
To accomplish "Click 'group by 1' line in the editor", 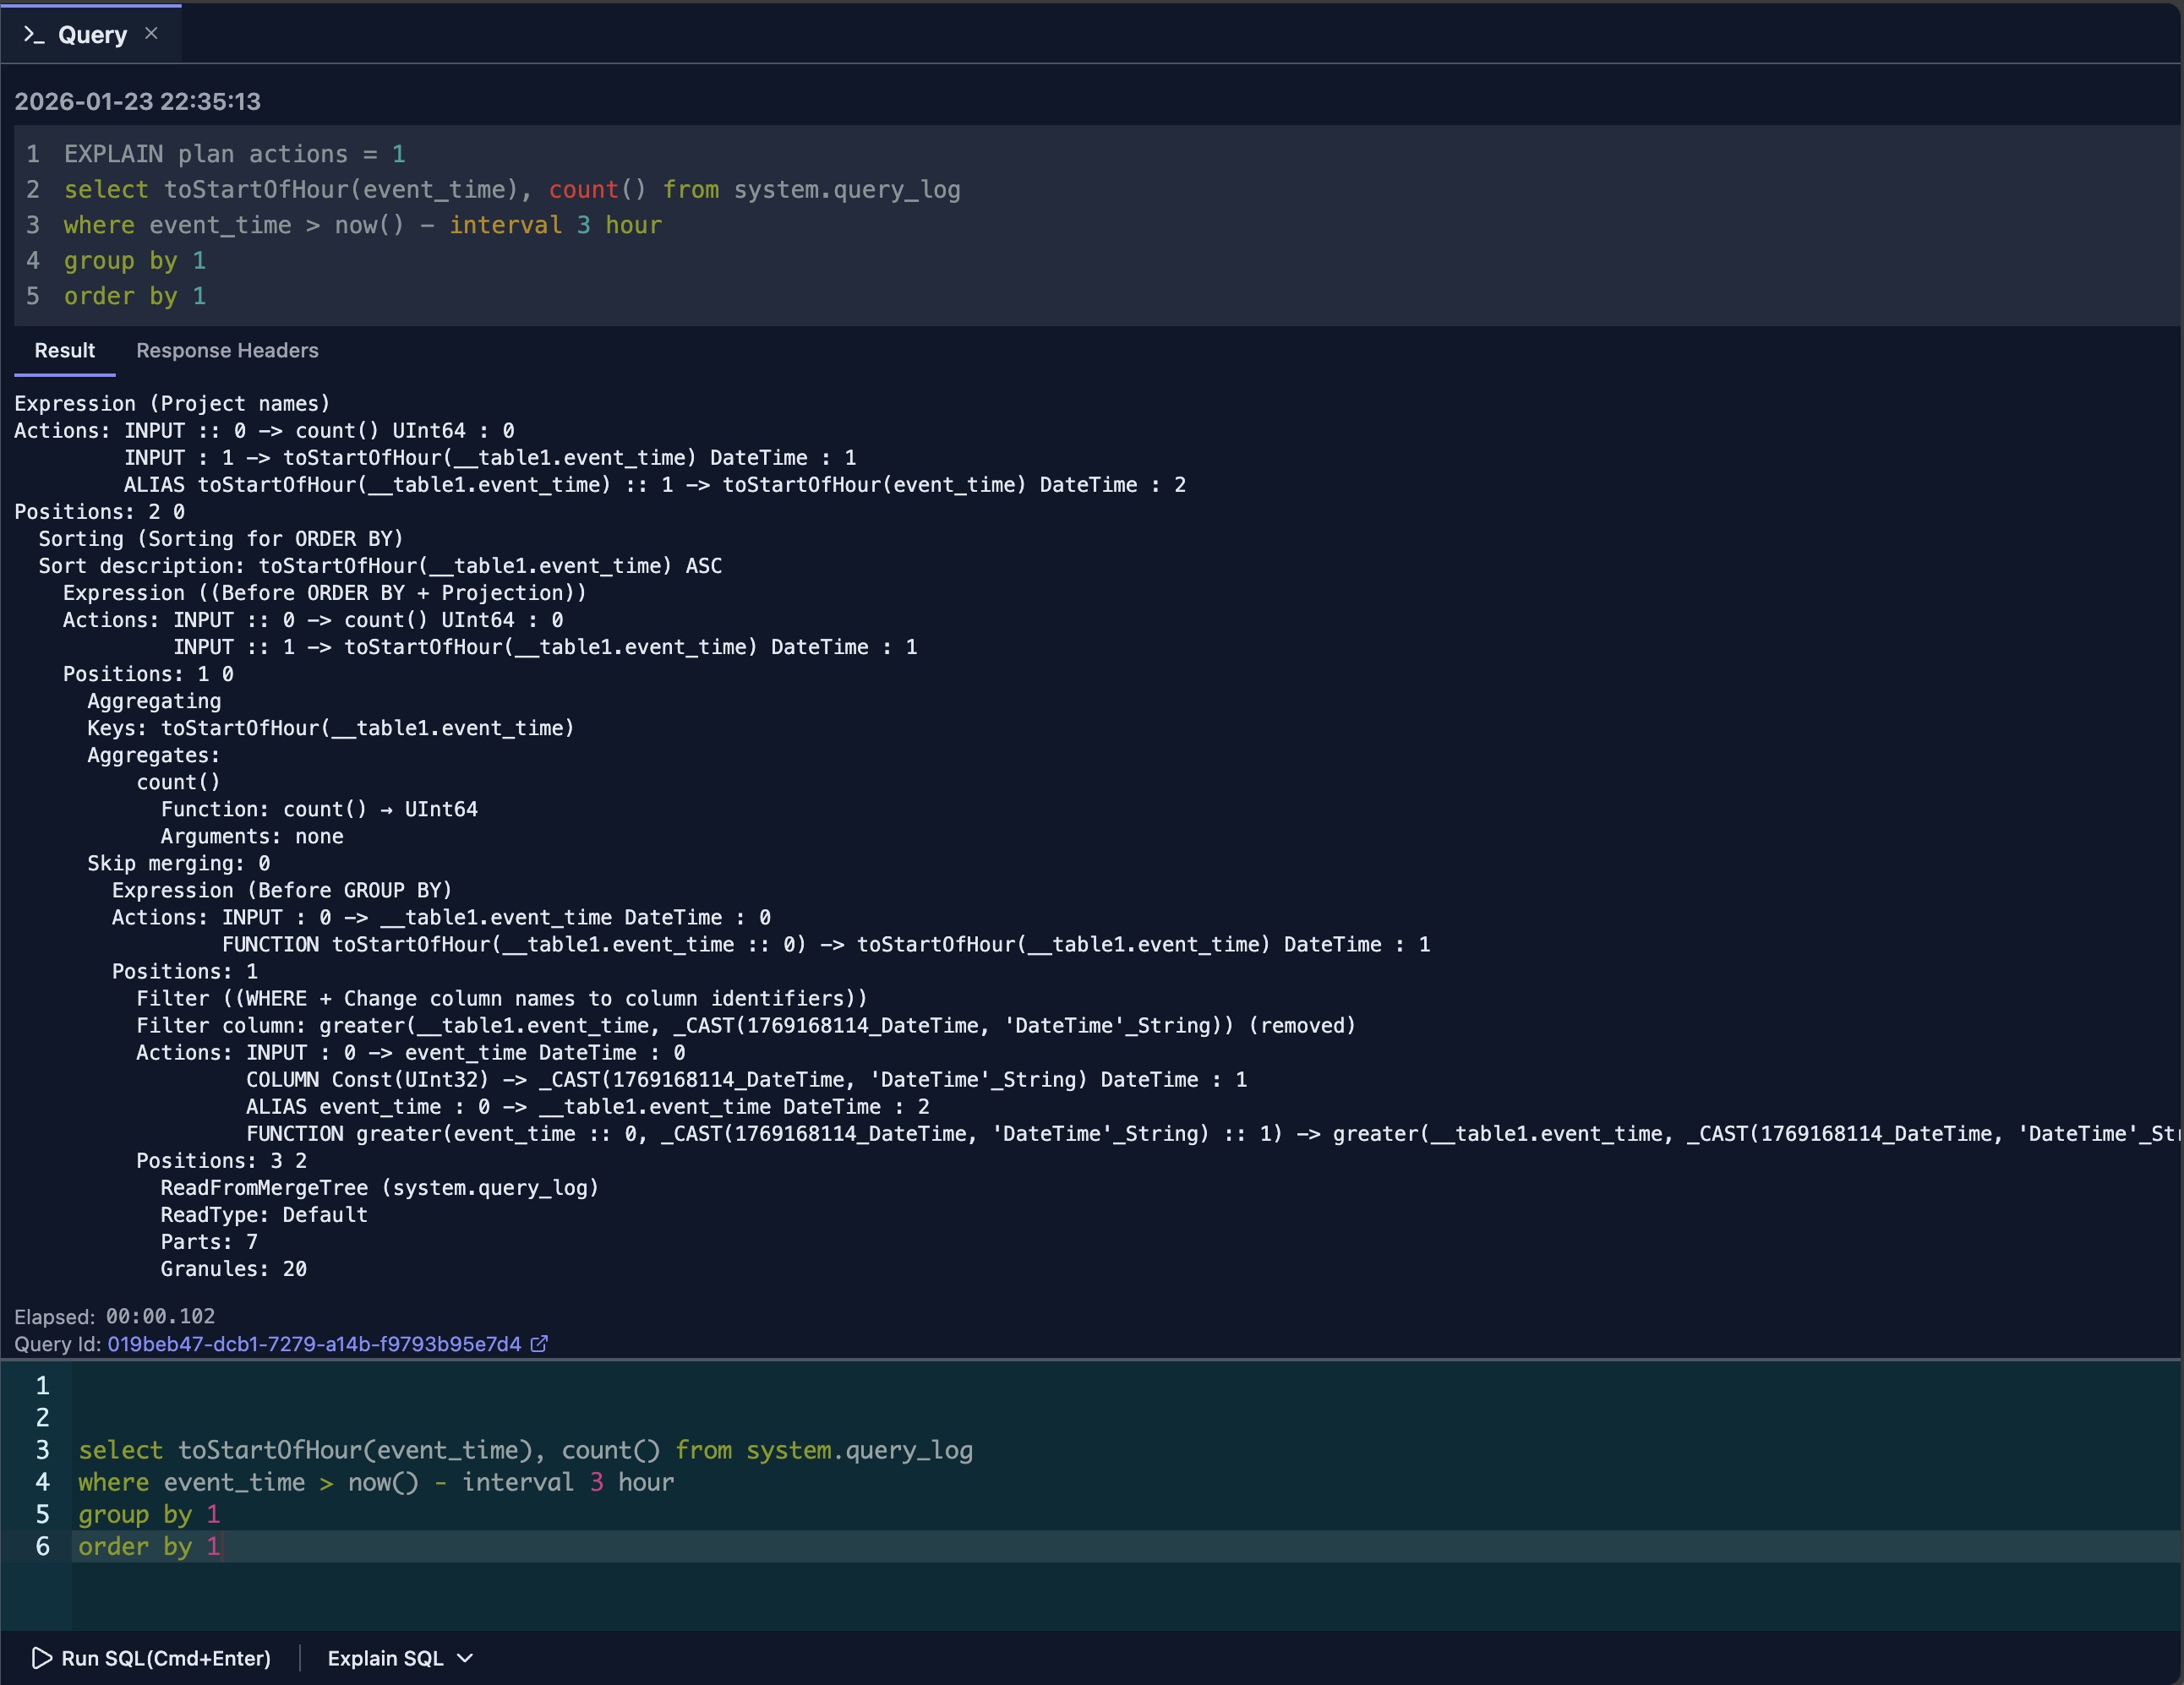I will 150,1514.
